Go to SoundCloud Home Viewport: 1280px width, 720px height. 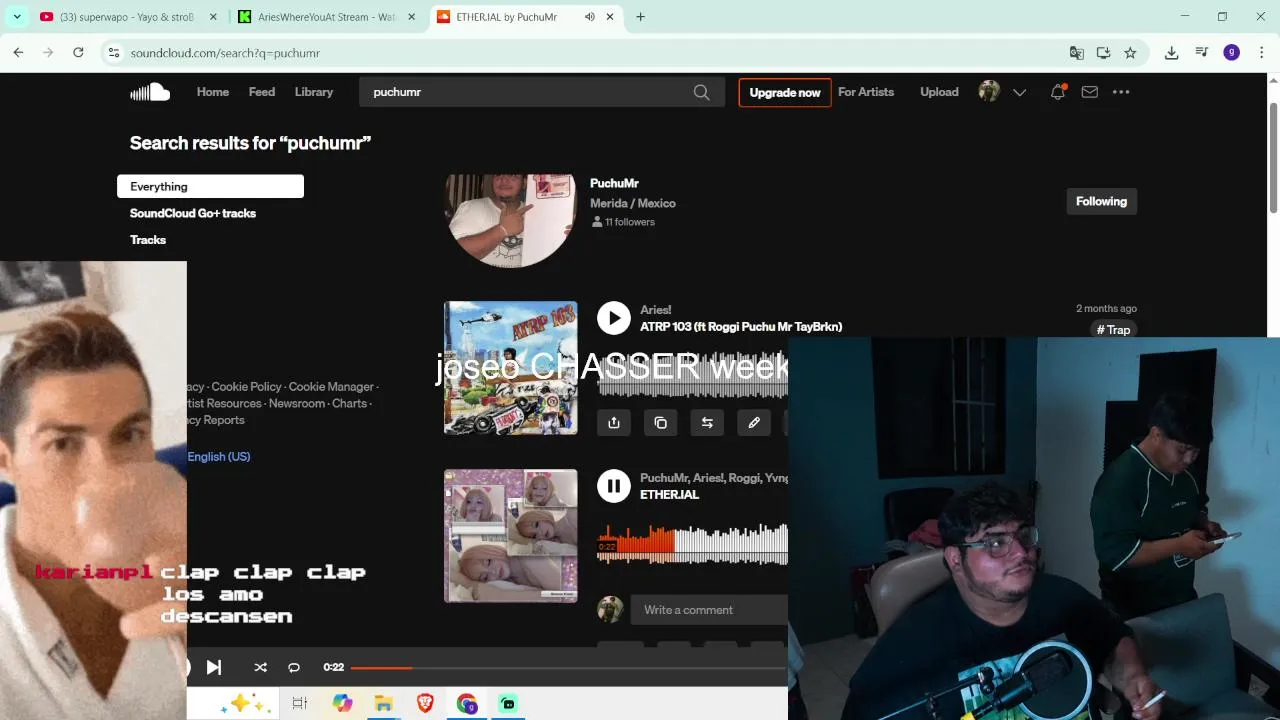click(213, 92)
